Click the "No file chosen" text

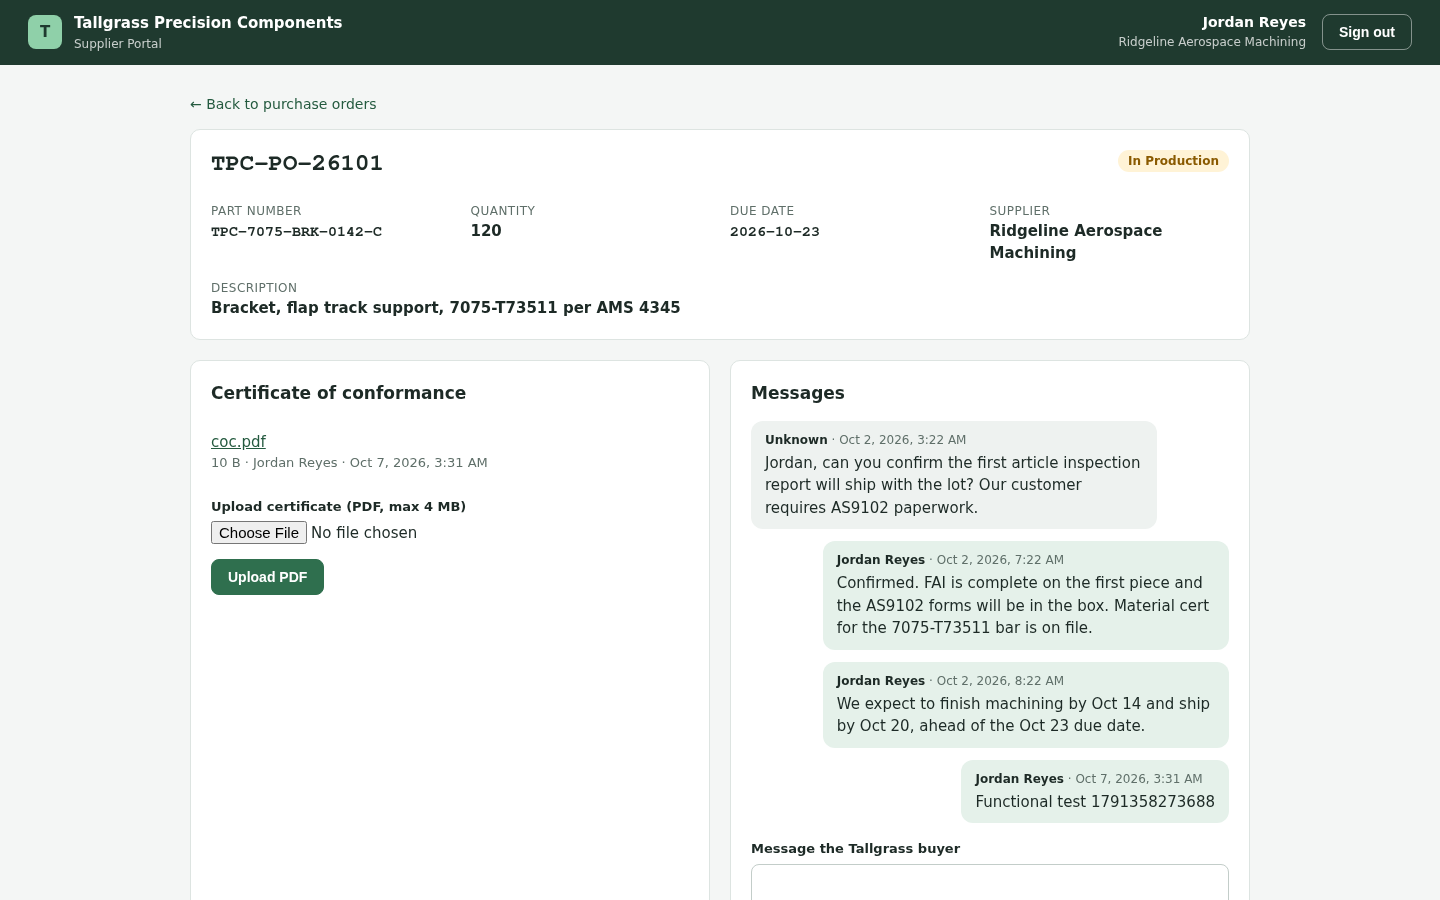click(364, 533)
